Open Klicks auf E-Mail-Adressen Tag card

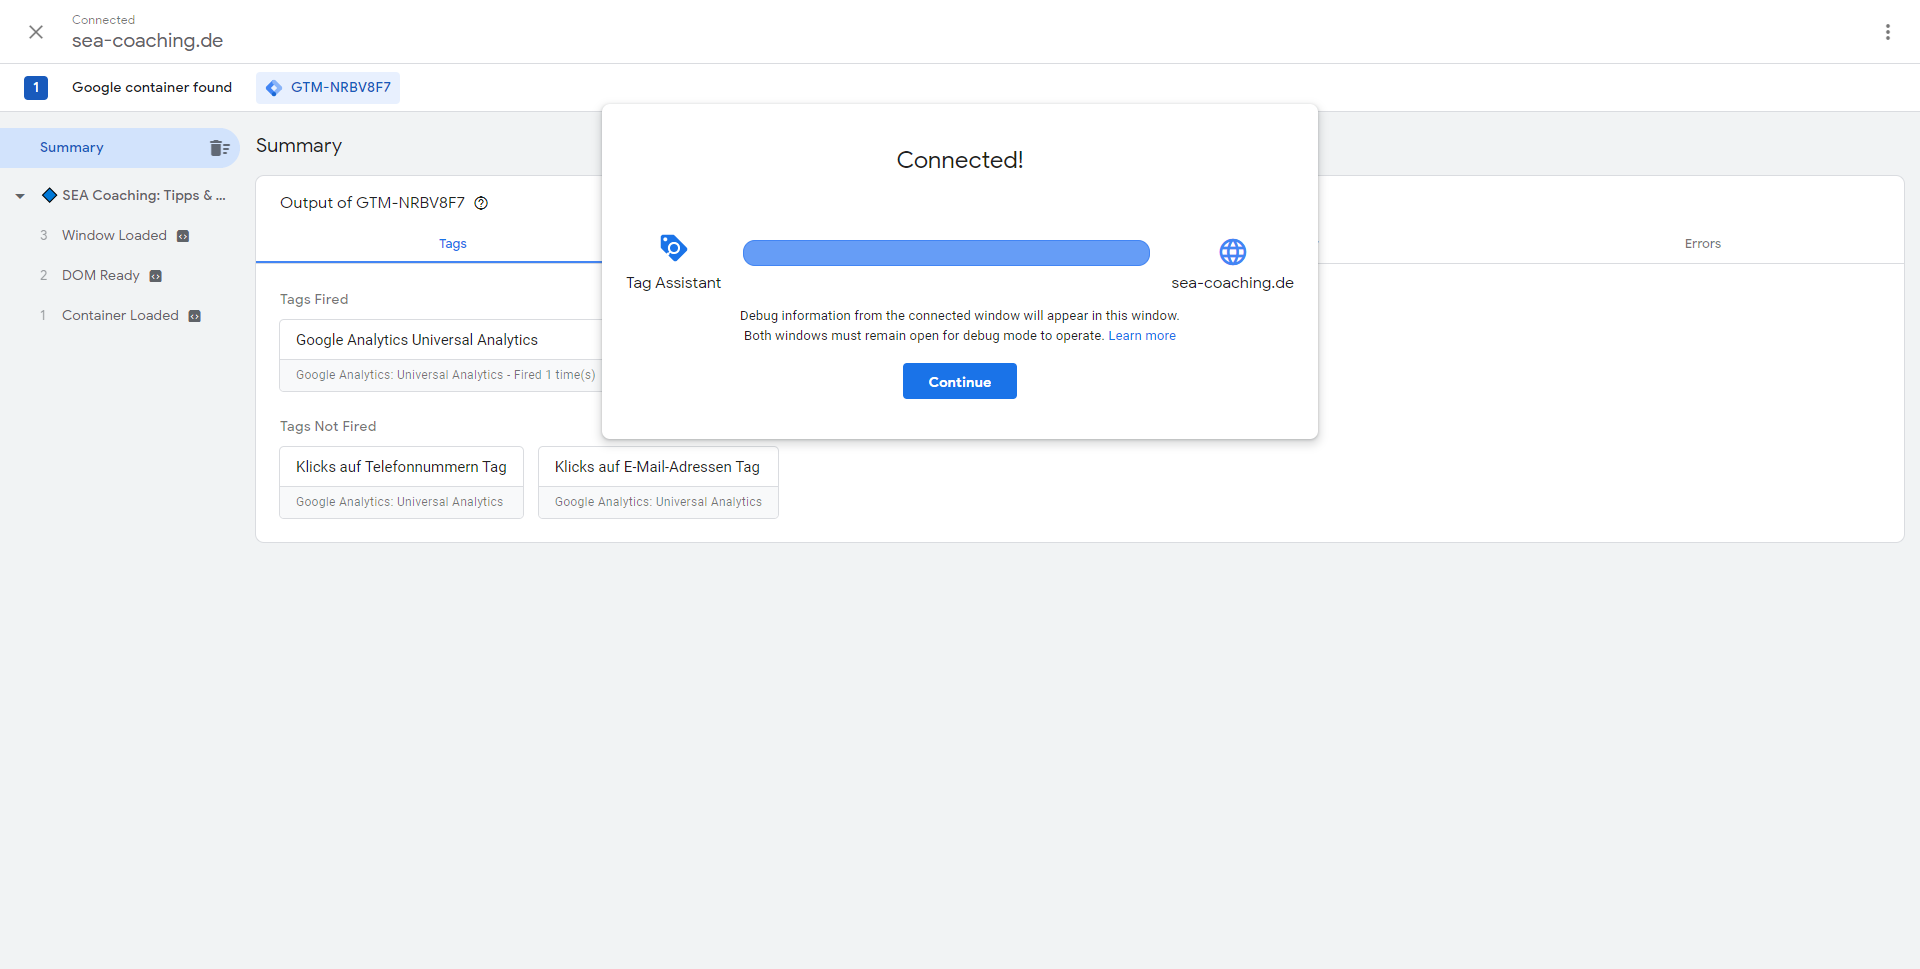tap(658, 482)
